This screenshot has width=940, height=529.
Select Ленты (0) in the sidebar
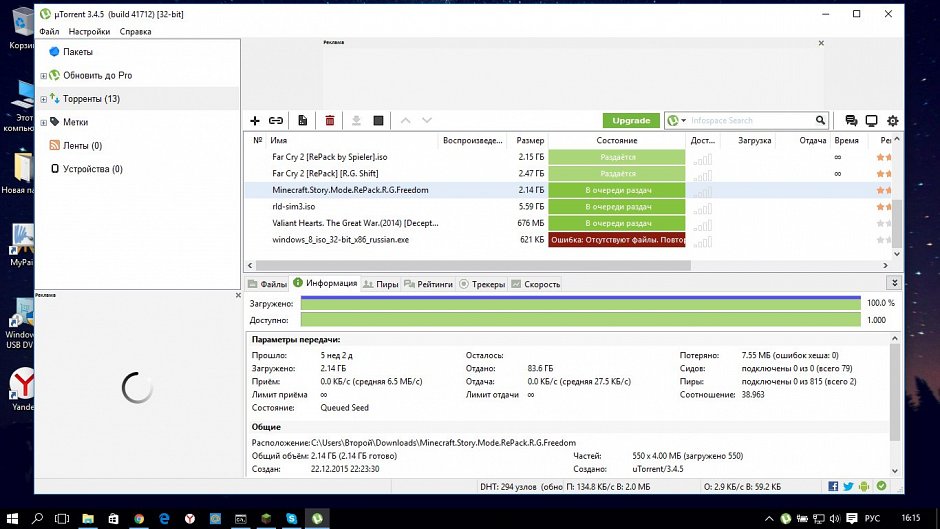82,146
